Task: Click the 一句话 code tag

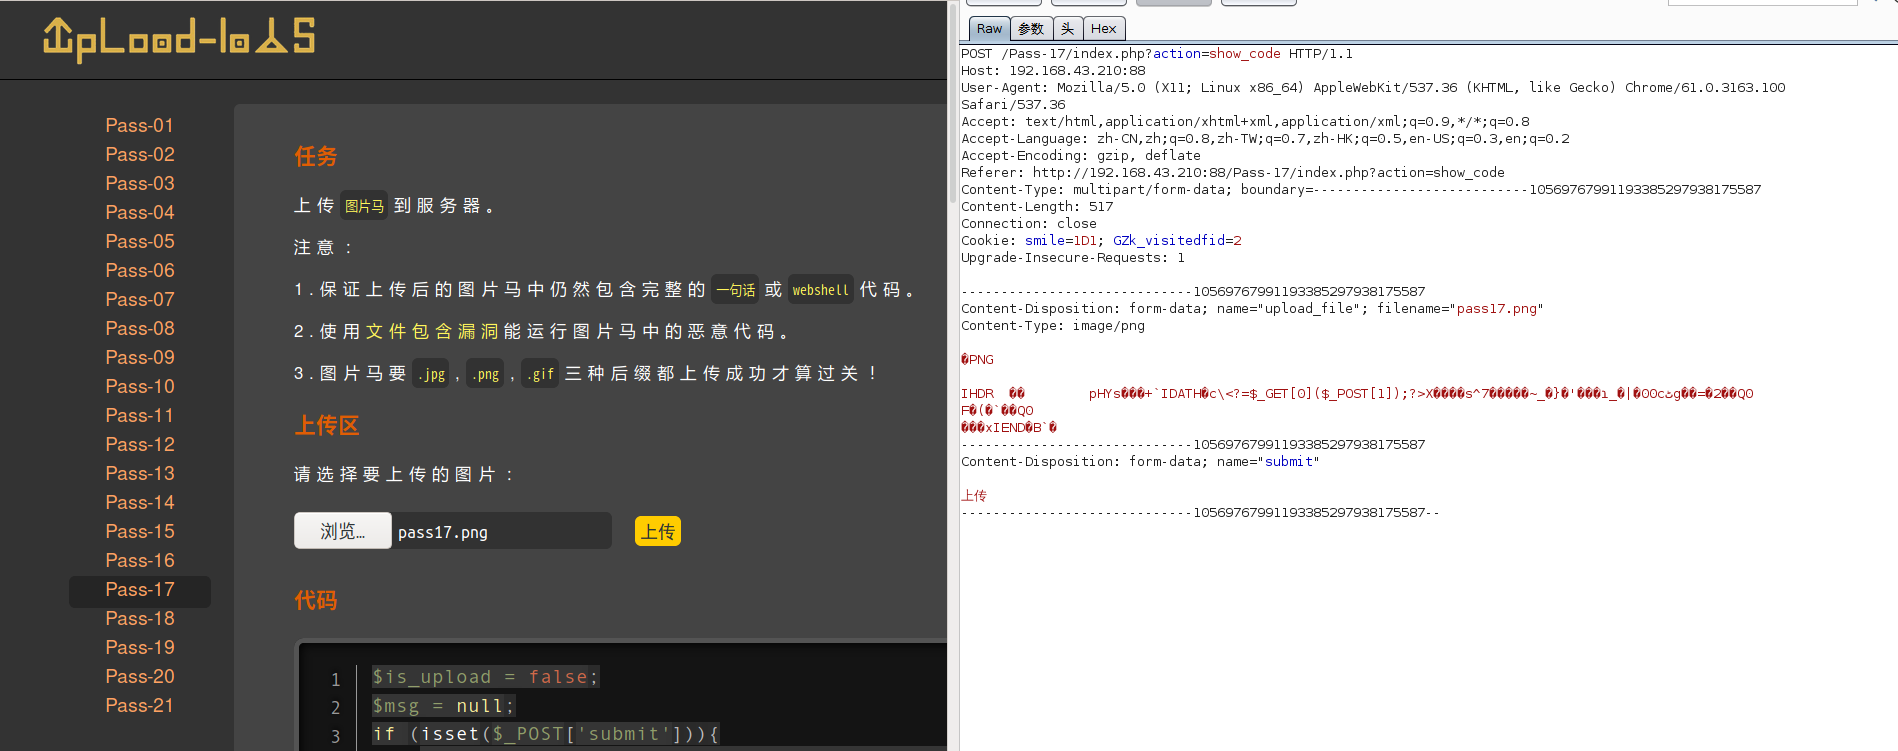Action: (x=735, y=290)
